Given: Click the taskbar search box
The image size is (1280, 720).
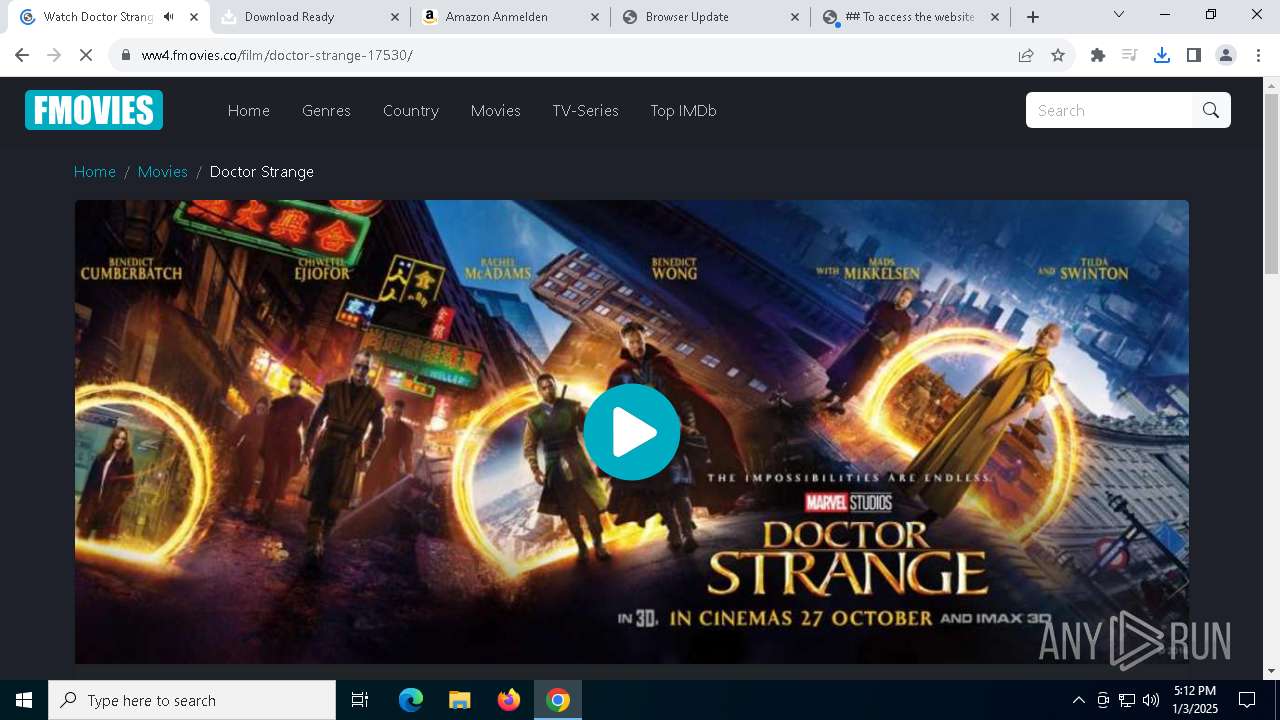Looking at the screenshot, I should [x=192, y=700].
